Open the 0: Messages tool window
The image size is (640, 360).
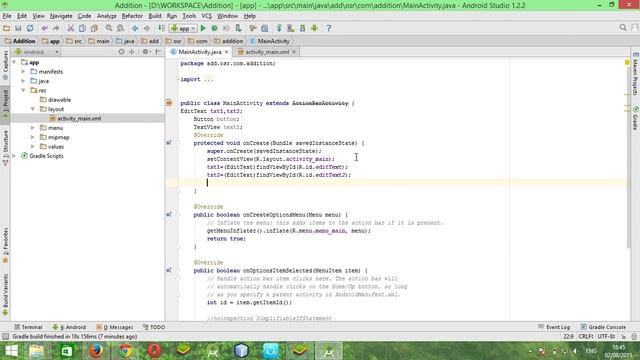(x=115, y=327)
